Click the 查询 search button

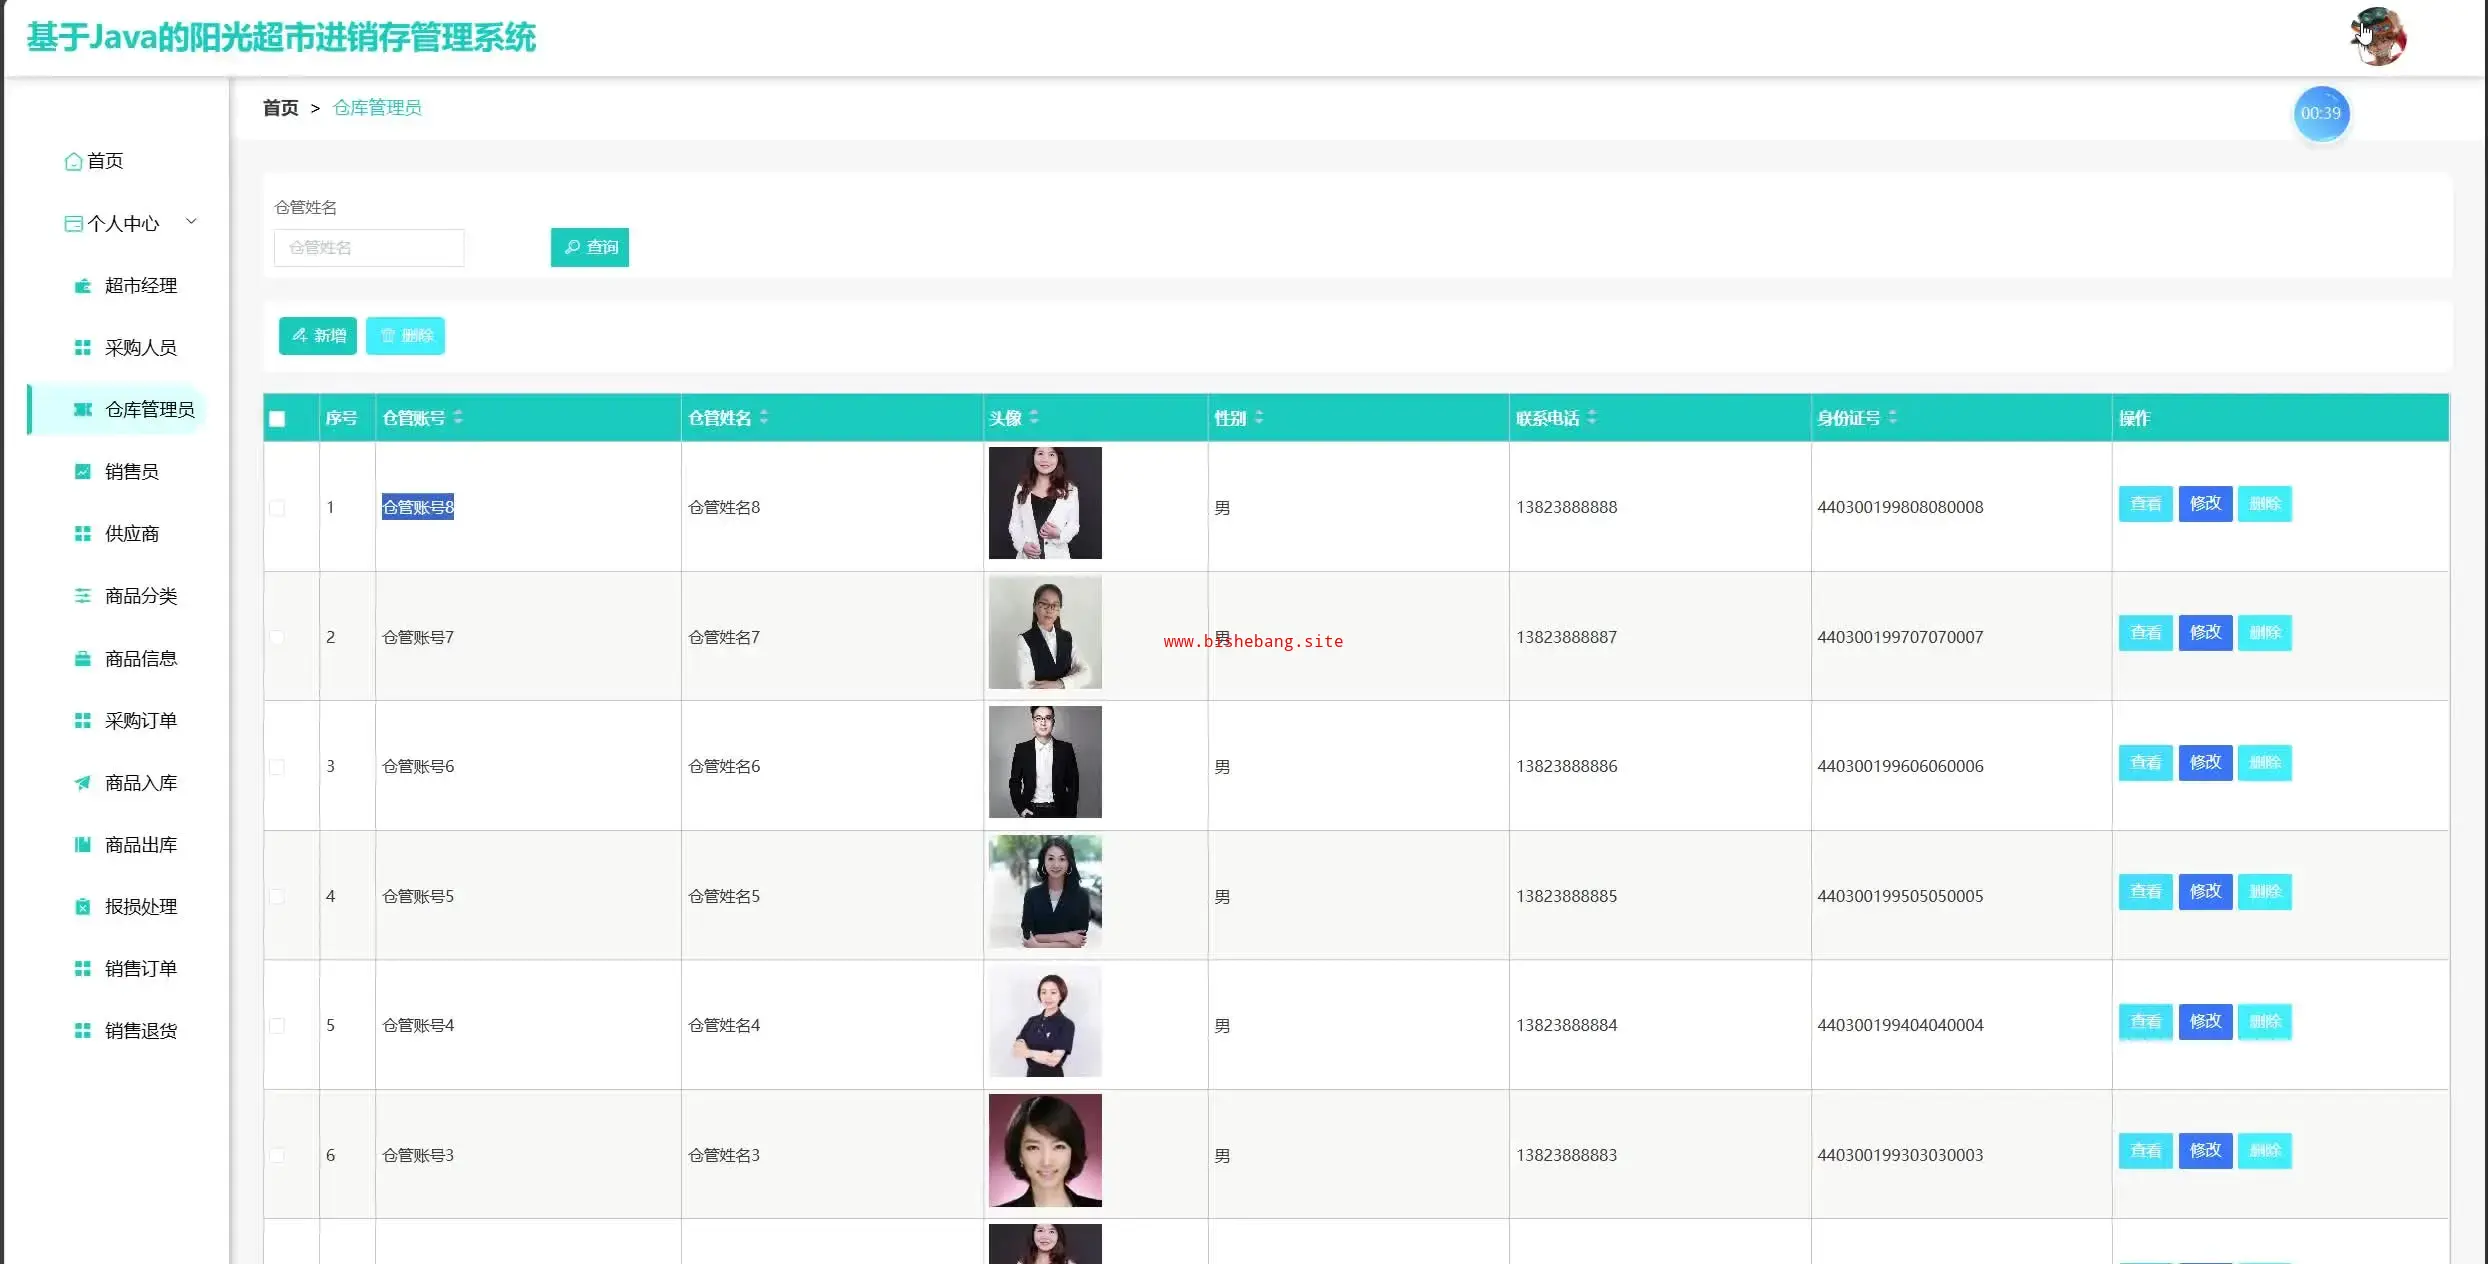tap(590, 247)
